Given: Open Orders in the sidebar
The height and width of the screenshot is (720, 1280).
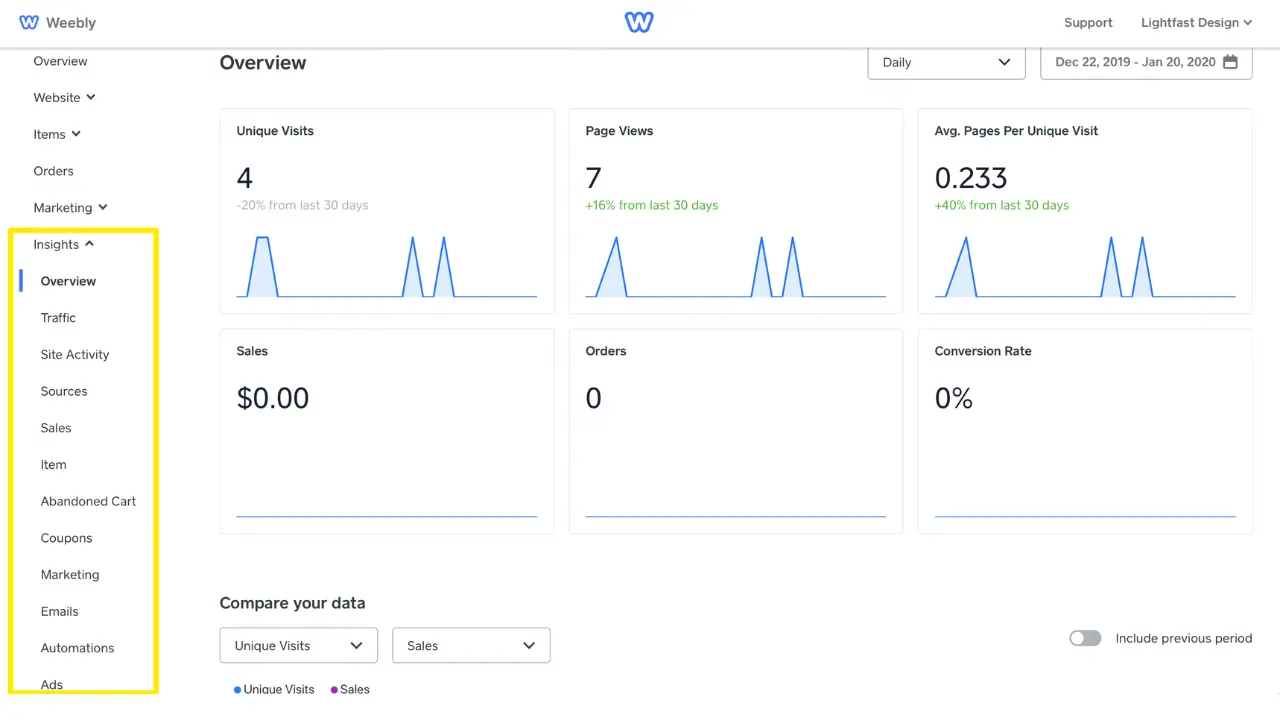Looking at the screenshot, I should (53, 171).
